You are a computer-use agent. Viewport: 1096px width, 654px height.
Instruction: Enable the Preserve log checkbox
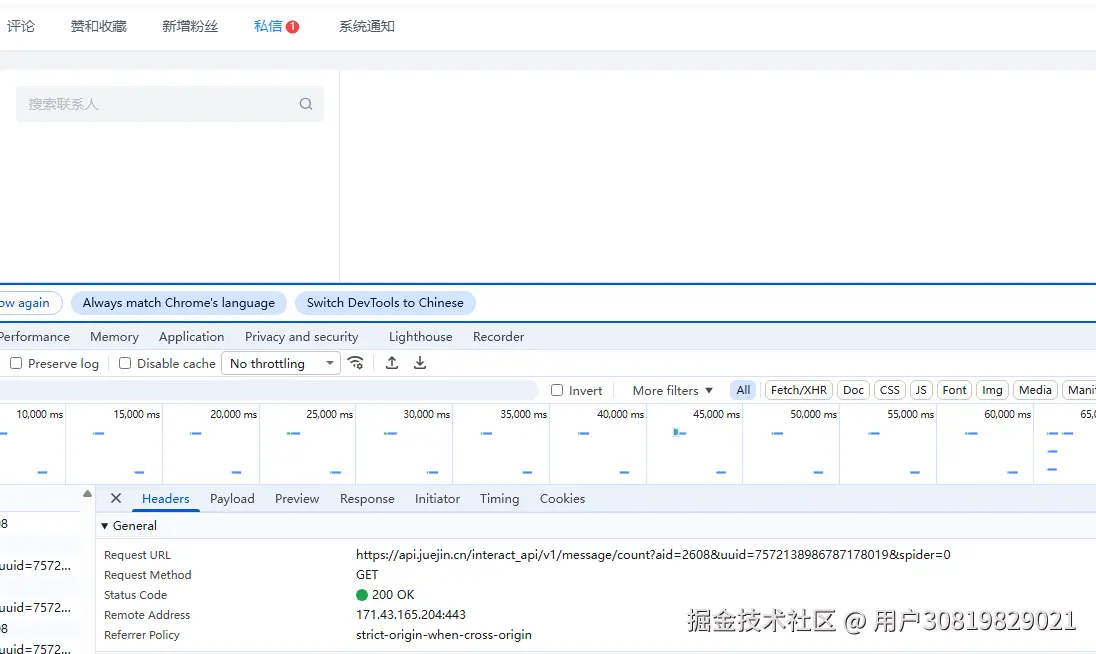pyautogui.click(x=16, y=363)
